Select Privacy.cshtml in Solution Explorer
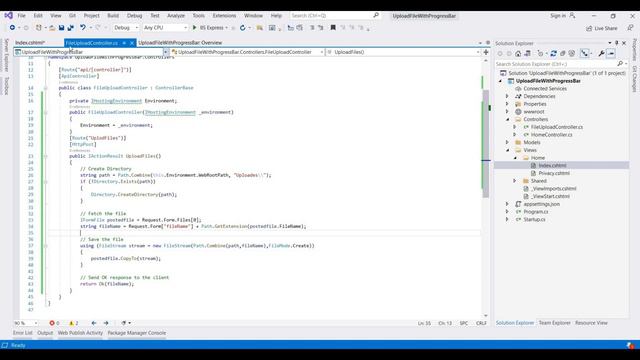Image resolution: width=640 pixels, height=360 pixels. [553, 173]
